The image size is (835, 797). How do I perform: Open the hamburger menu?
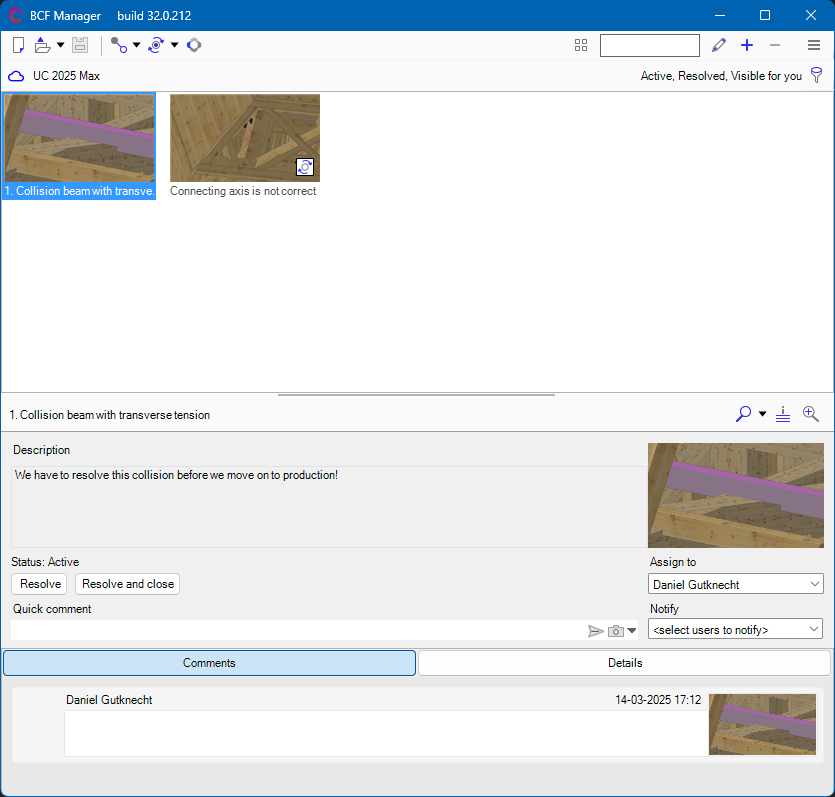814,45
